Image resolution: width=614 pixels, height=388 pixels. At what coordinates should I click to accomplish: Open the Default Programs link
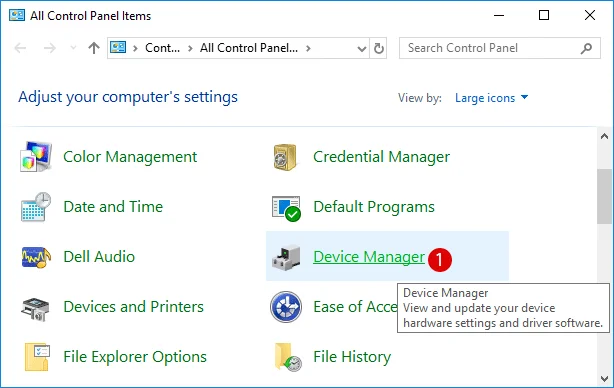point(374,207)
